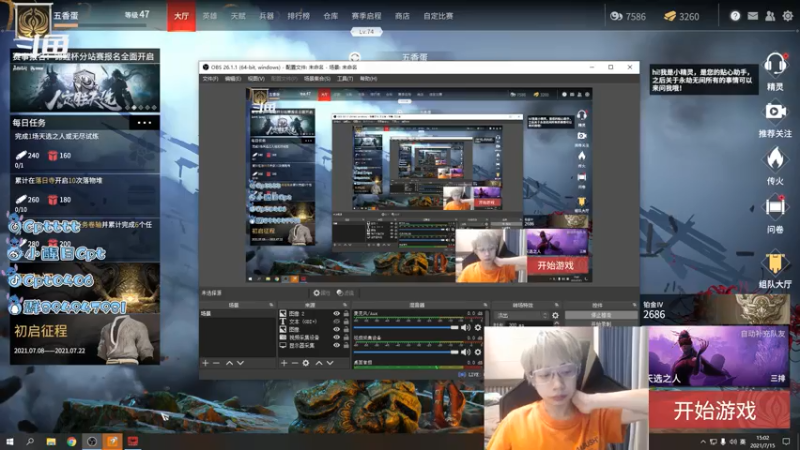Remove selected source with minus icon
This screenshot has height=450, width=800.
pos(294,363)
